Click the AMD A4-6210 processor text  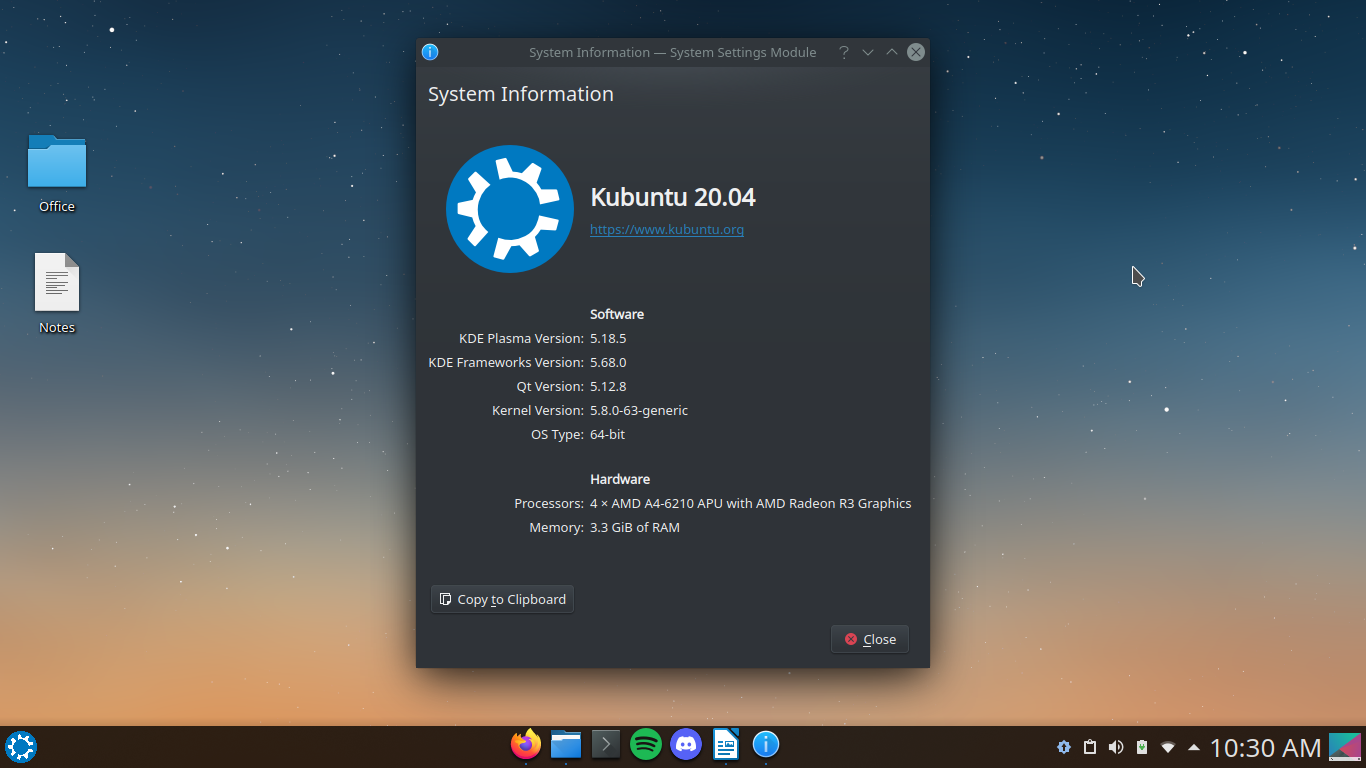751,503
